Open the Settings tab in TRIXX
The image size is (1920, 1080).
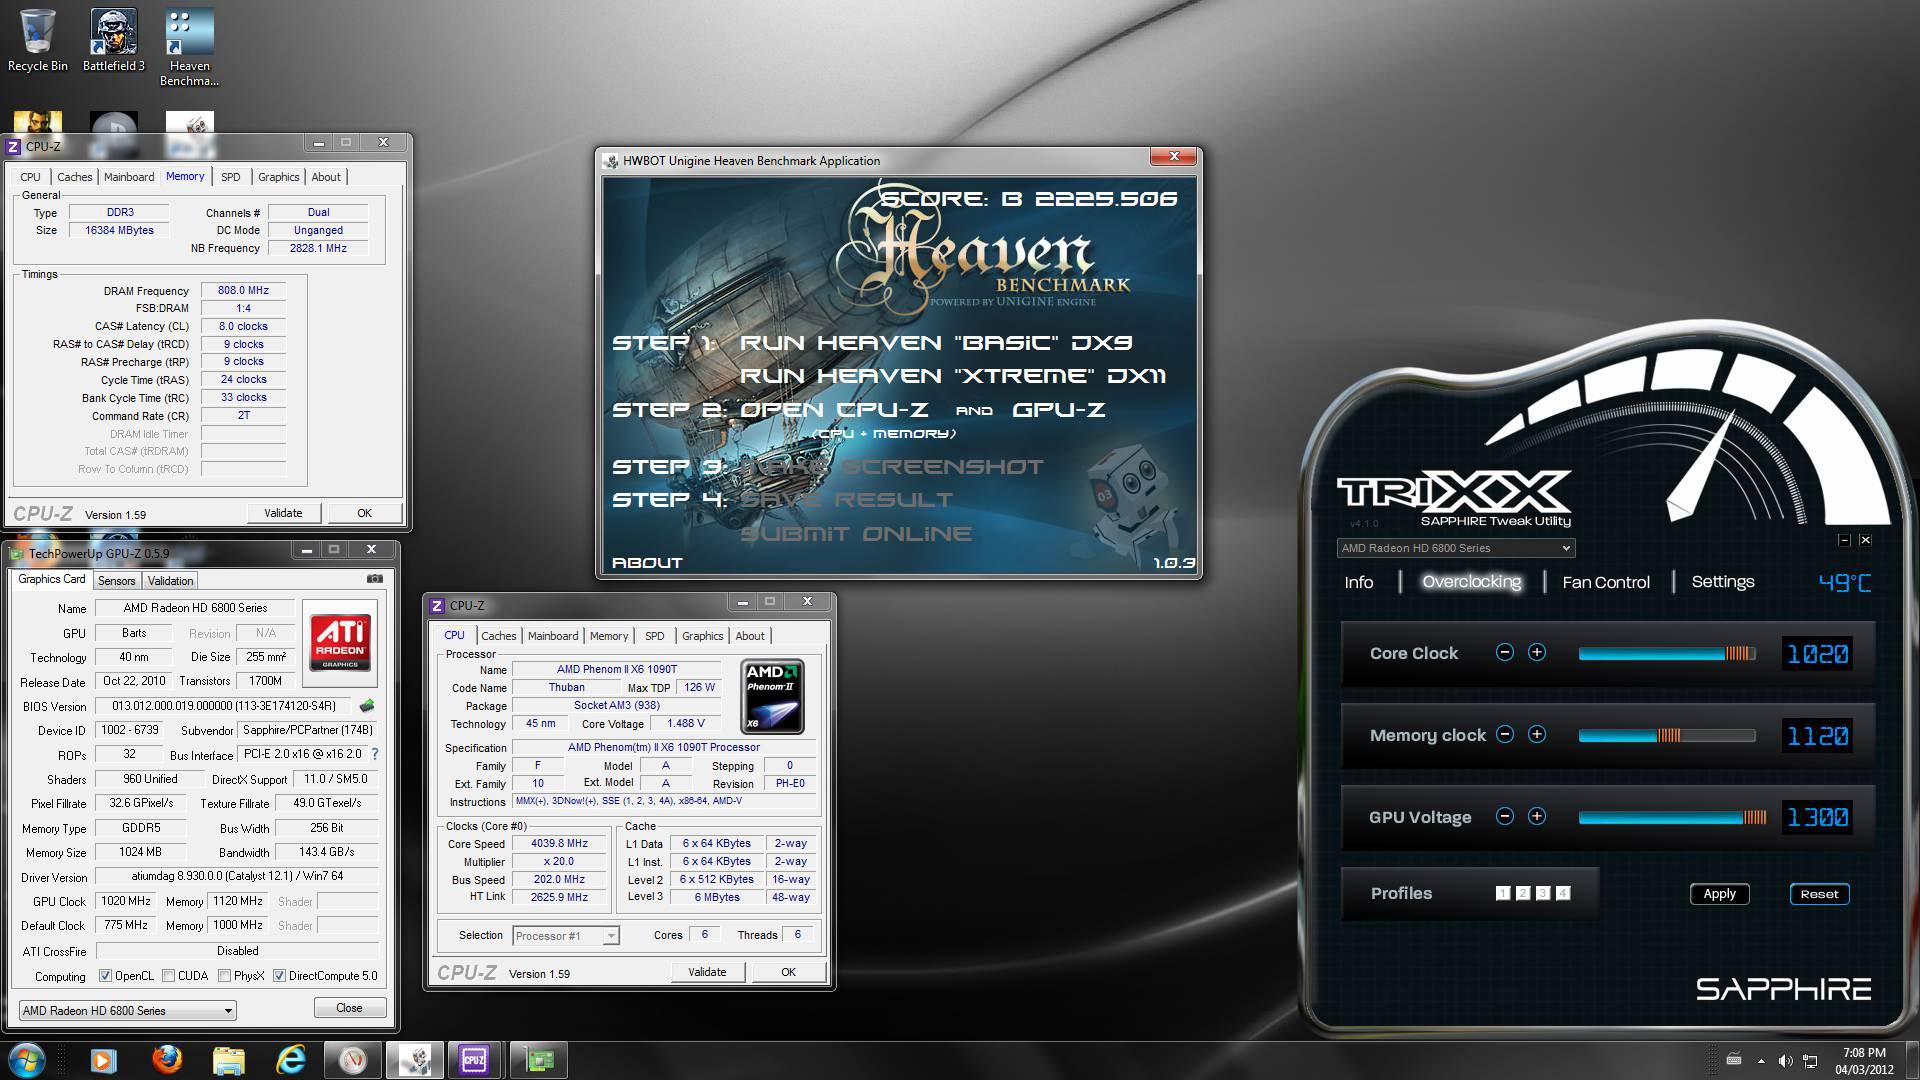1722,582
